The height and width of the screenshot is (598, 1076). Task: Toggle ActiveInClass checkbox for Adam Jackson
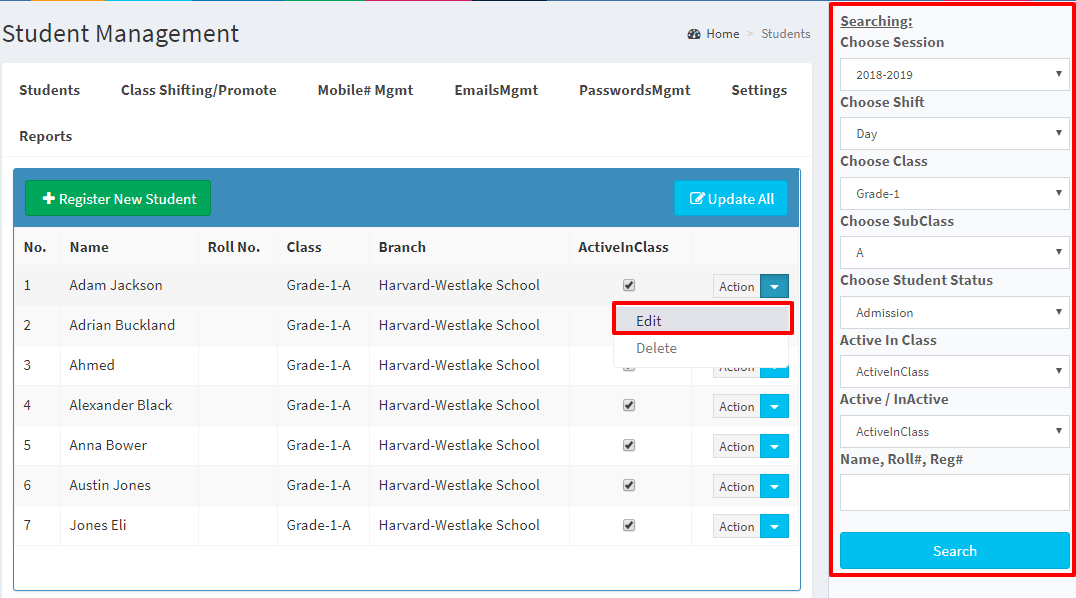pos(629,285)
